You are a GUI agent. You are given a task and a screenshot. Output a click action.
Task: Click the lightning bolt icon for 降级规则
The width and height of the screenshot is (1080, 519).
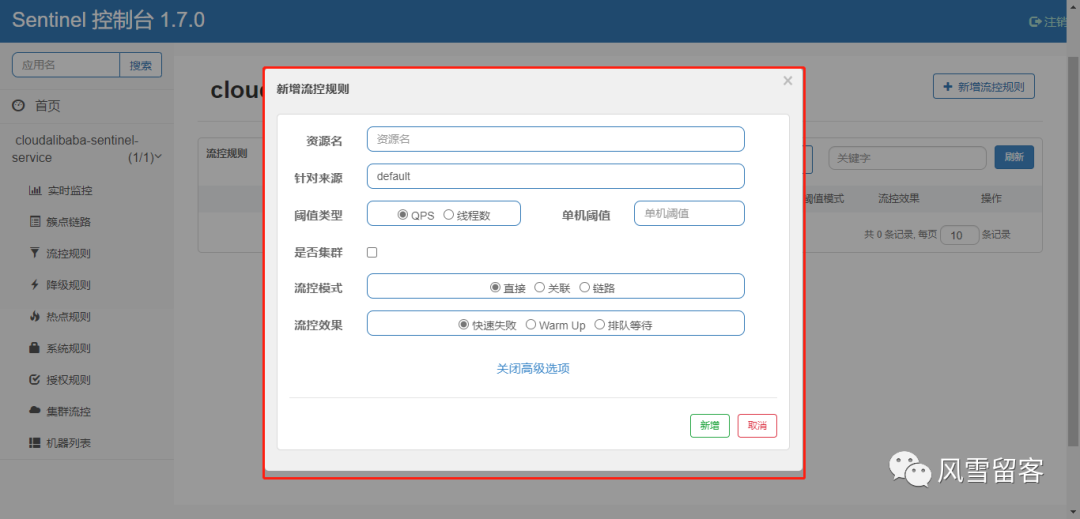click(x=35, y=285)
